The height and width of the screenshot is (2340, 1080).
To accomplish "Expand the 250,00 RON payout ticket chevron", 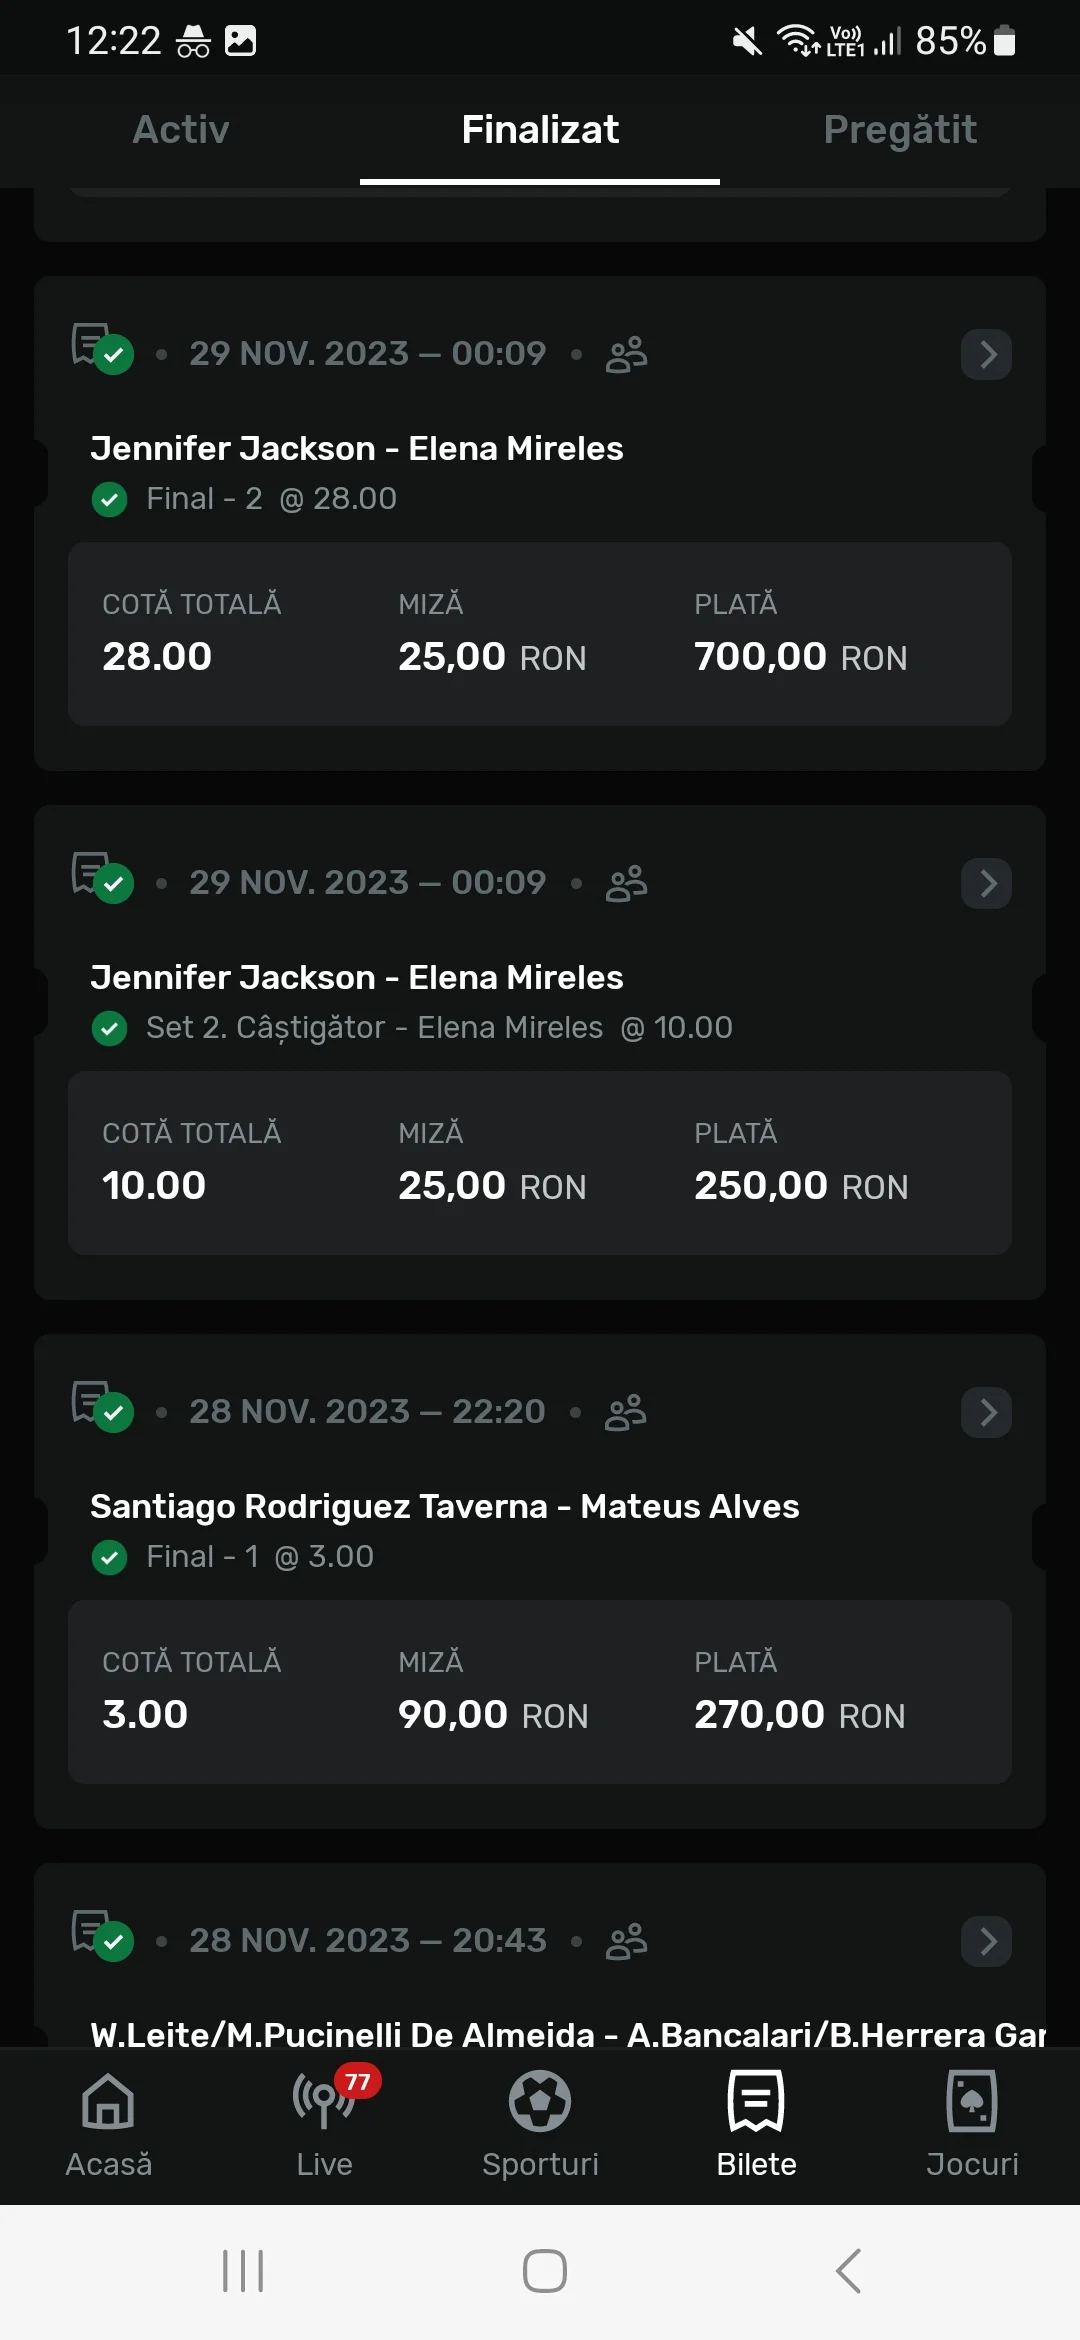I will (987, 883).
